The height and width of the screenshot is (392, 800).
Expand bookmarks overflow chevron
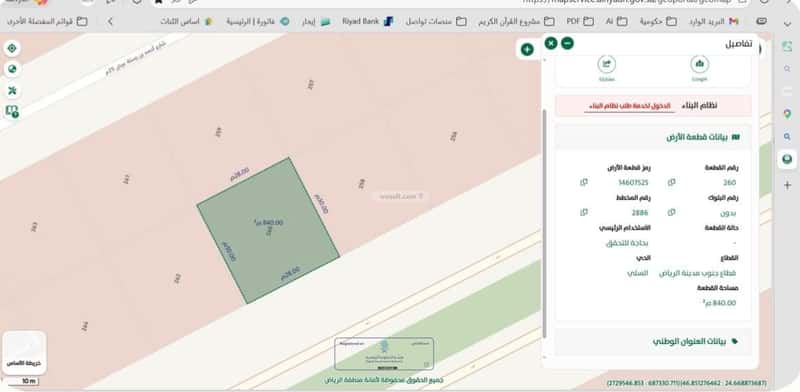click(x=110, y=21)
